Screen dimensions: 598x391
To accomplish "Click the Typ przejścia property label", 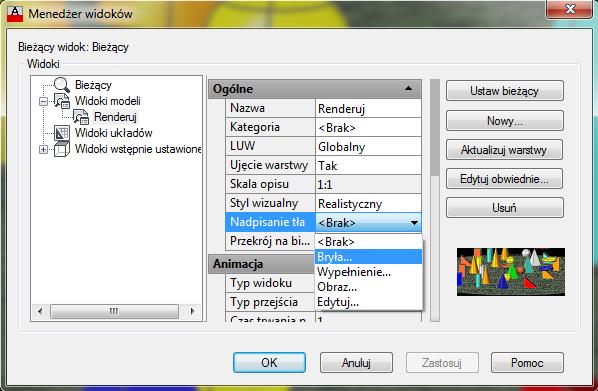I will 270,302.
